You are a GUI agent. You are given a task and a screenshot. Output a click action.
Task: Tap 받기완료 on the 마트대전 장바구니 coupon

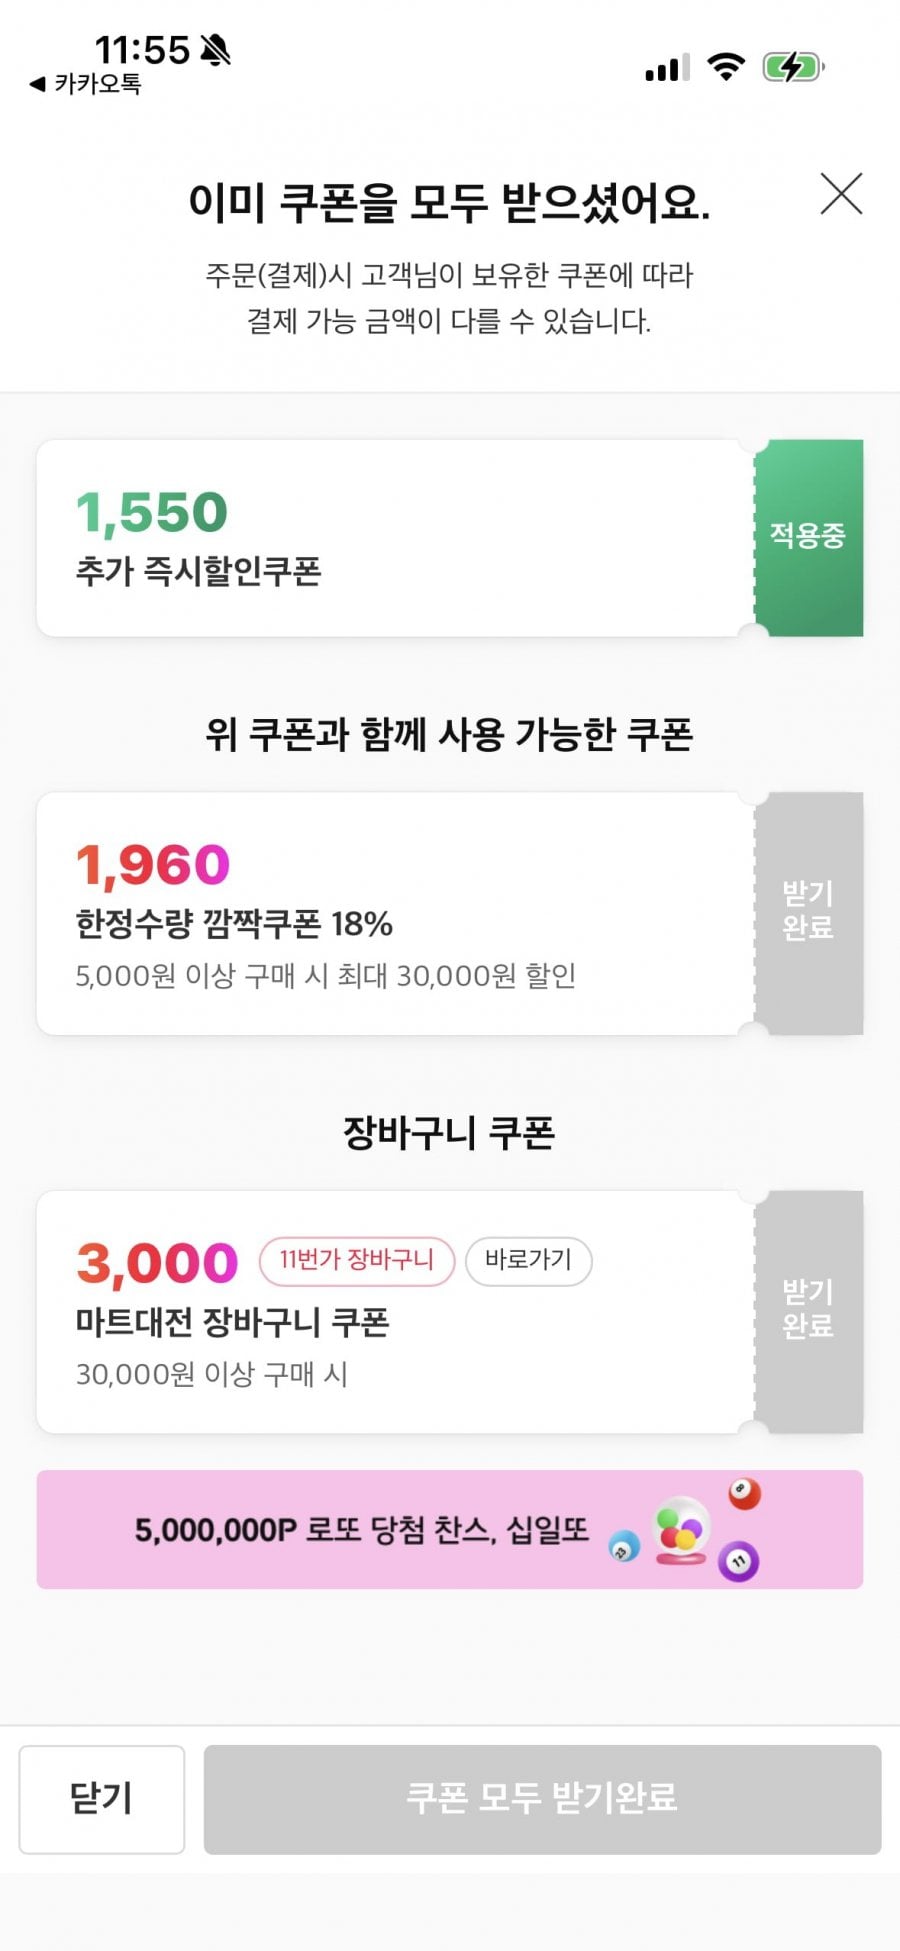pos(808,1310)
